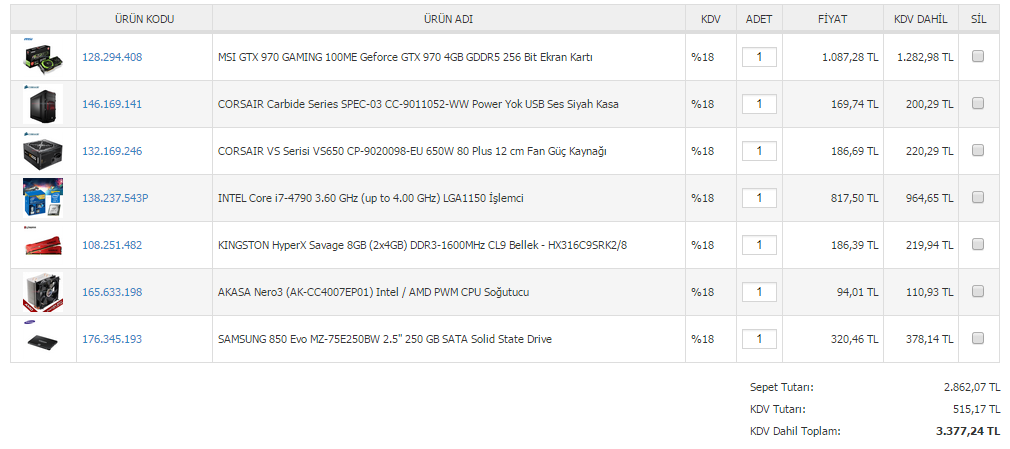Check the delete box for MSI GTX 970
Screen dimensions: 1010x449
978,56
